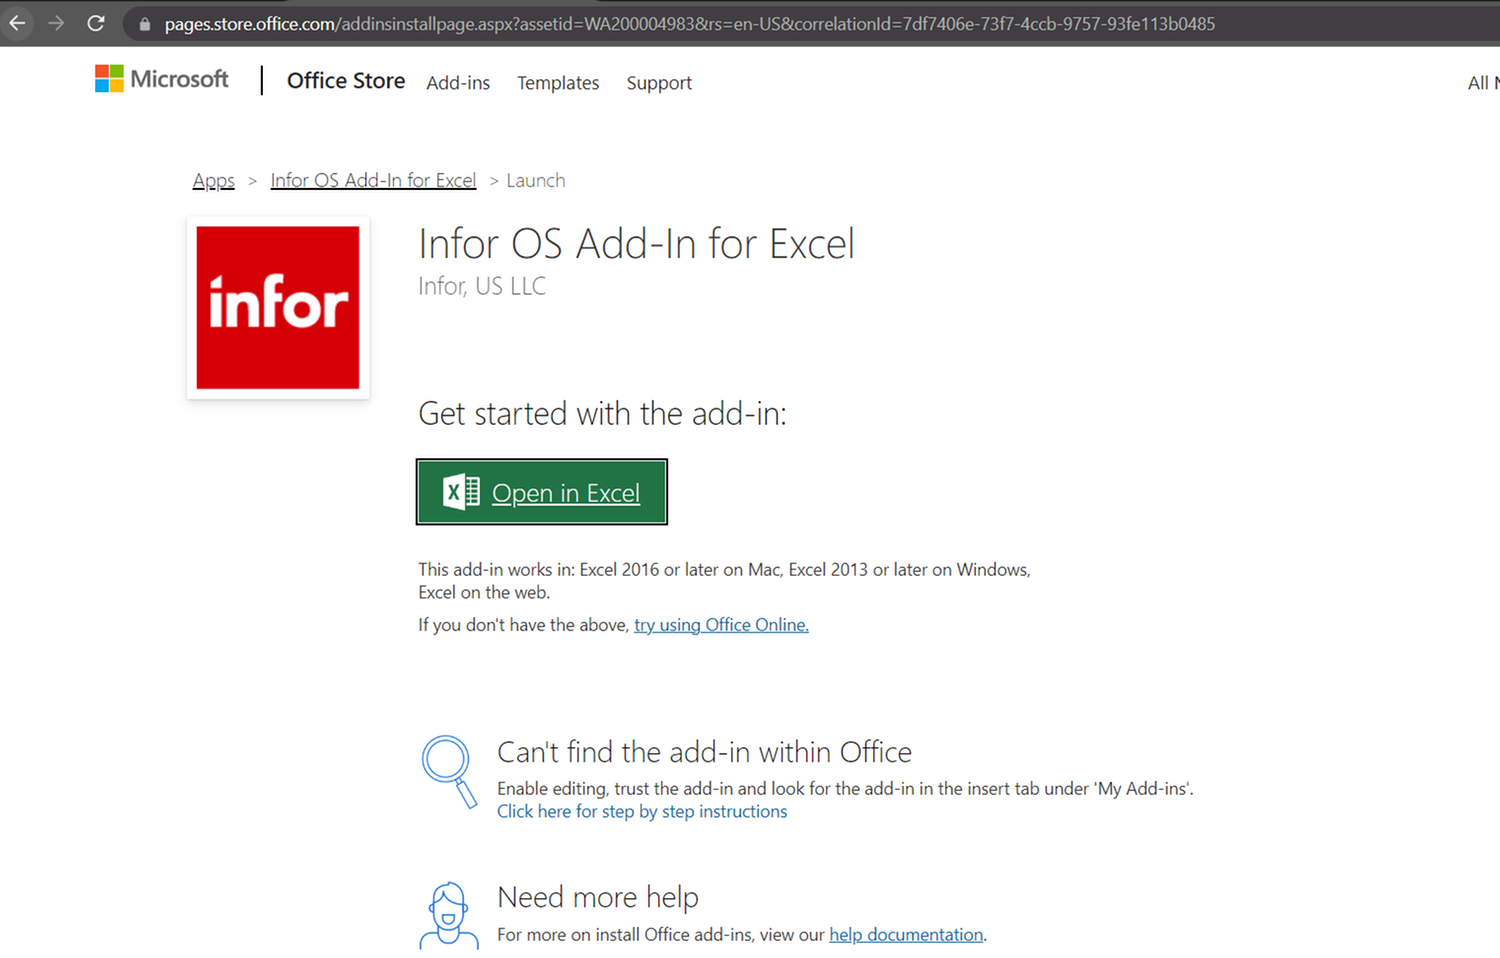Click the infor logo image
Image resolution: width=1500 pixels, height=958 pixels.
[278, 307]
